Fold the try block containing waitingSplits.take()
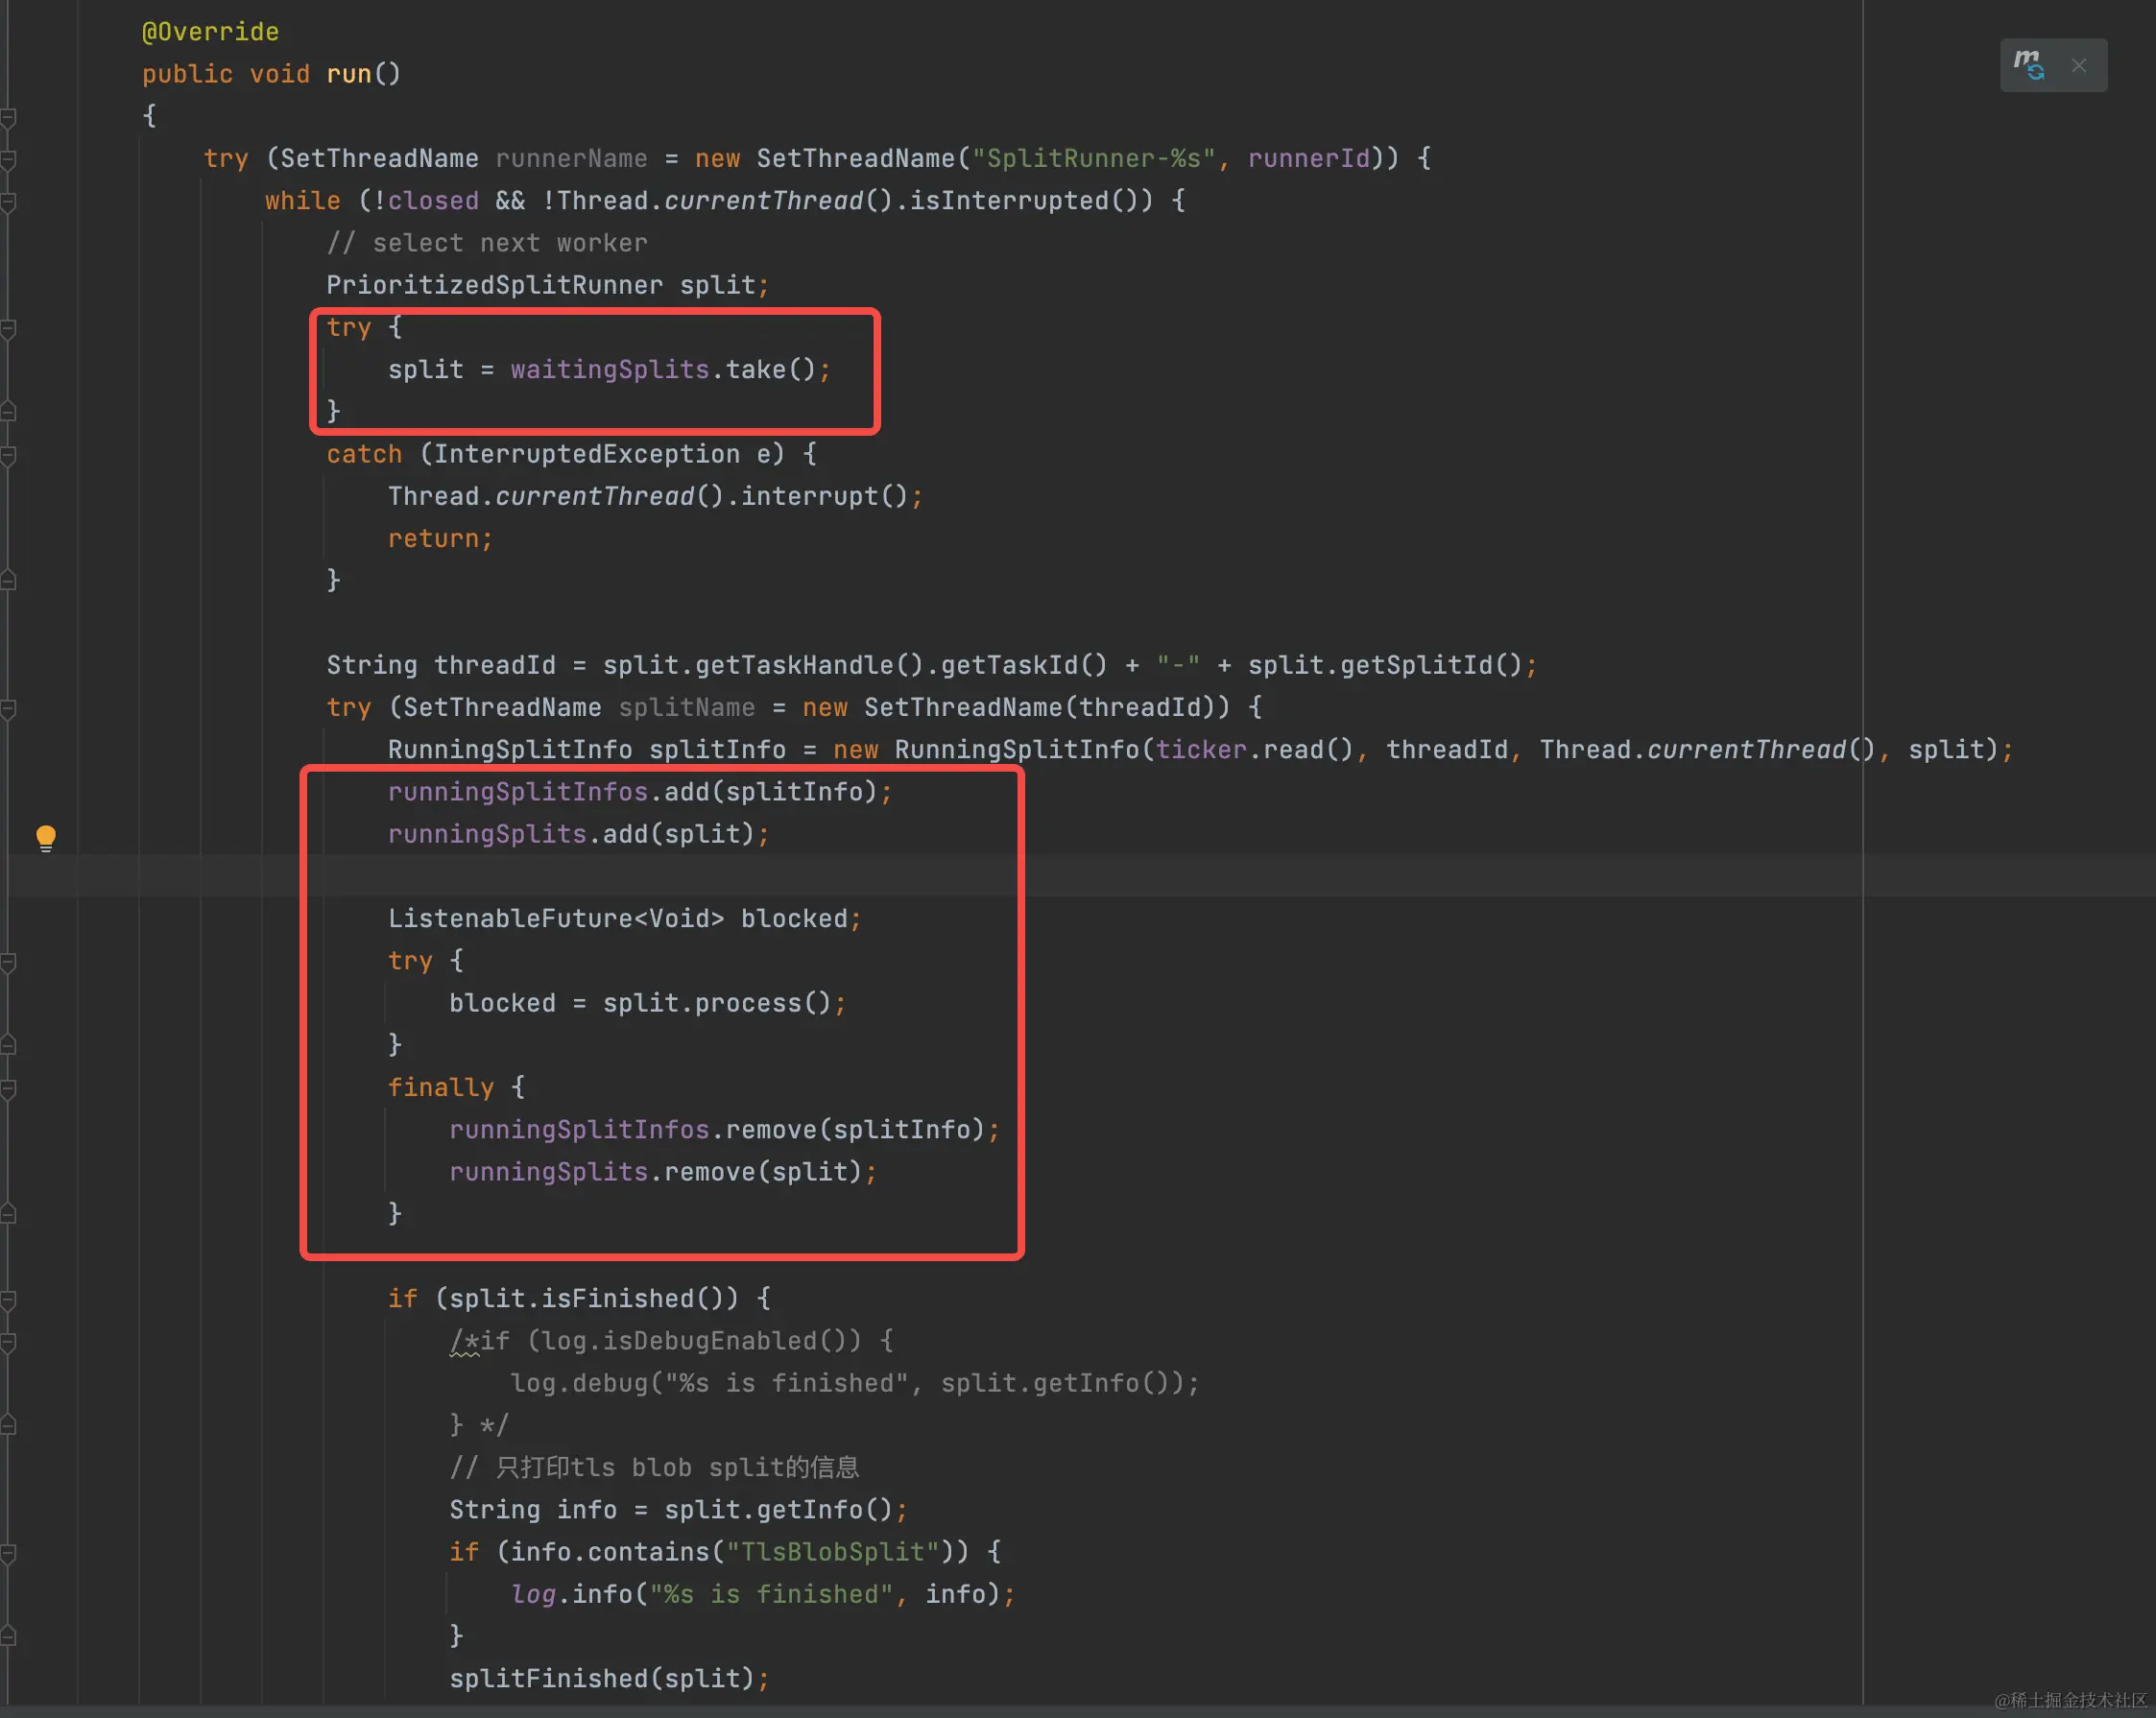The width and height of the screenshot is (2156, 1718). (x=8, y=328)
